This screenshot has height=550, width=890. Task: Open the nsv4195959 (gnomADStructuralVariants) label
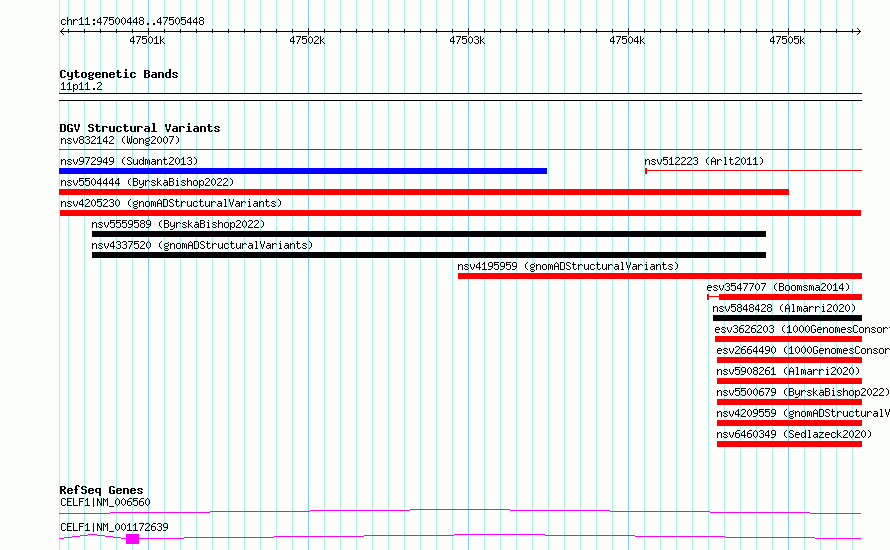(x=568, y=266)
